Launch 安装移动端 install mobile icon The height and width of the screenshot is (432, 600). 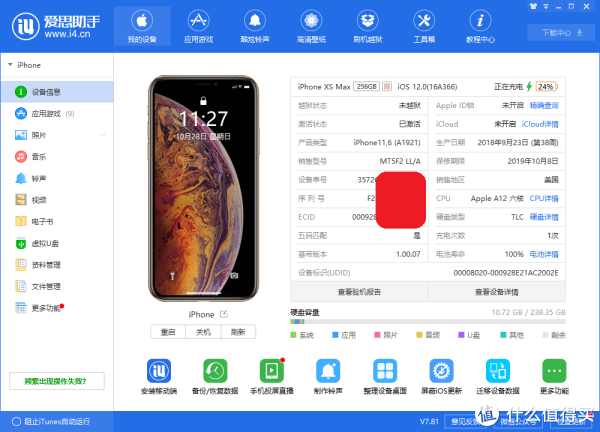click(x=159, y=371)
